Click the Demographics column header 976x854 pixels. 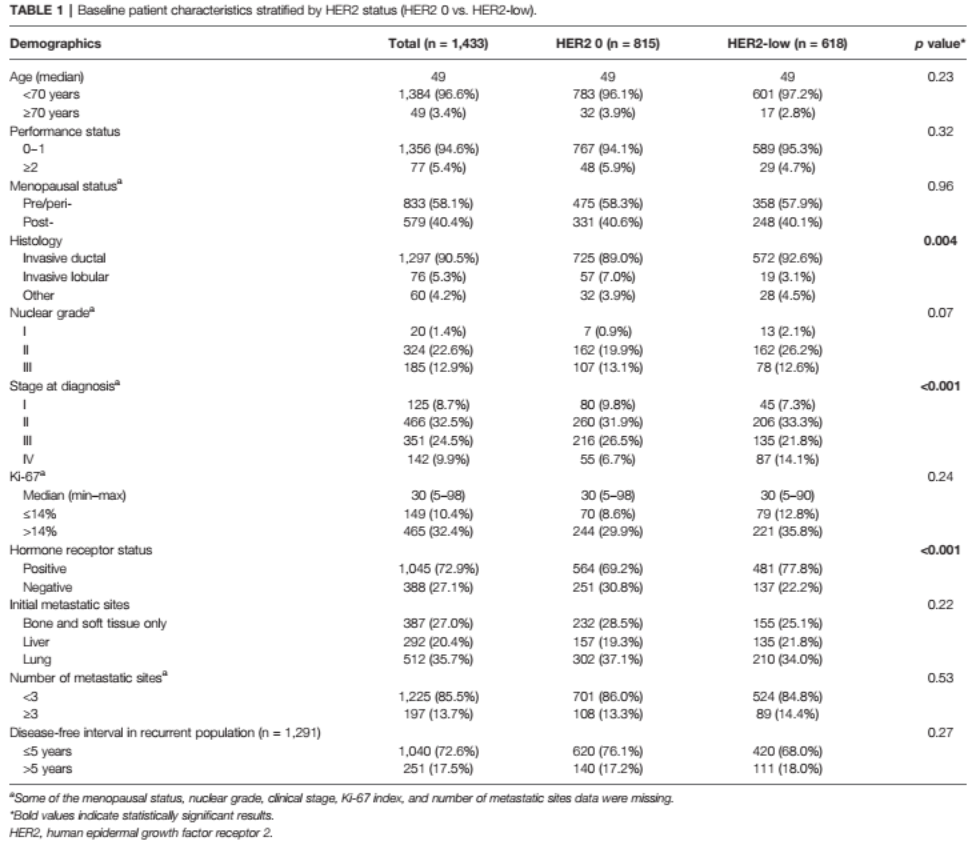click(56, 45)
